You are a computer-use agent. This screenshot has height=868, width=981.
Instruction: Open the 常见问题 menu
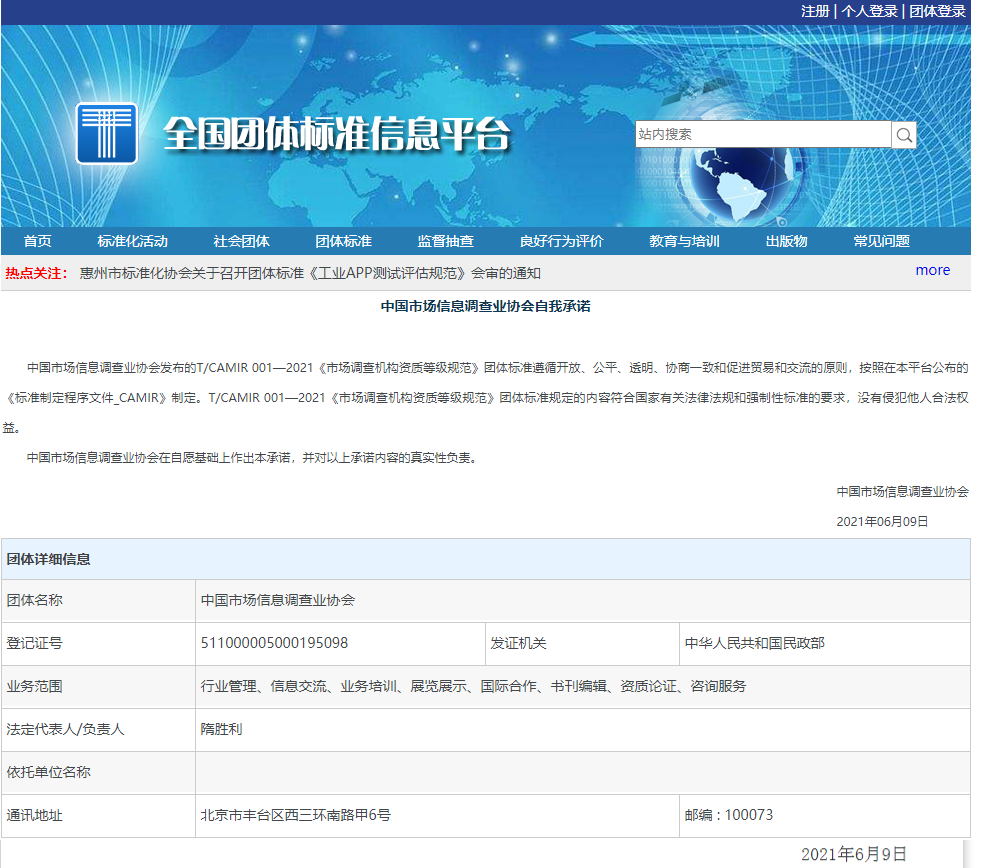[x=882, y=241]
